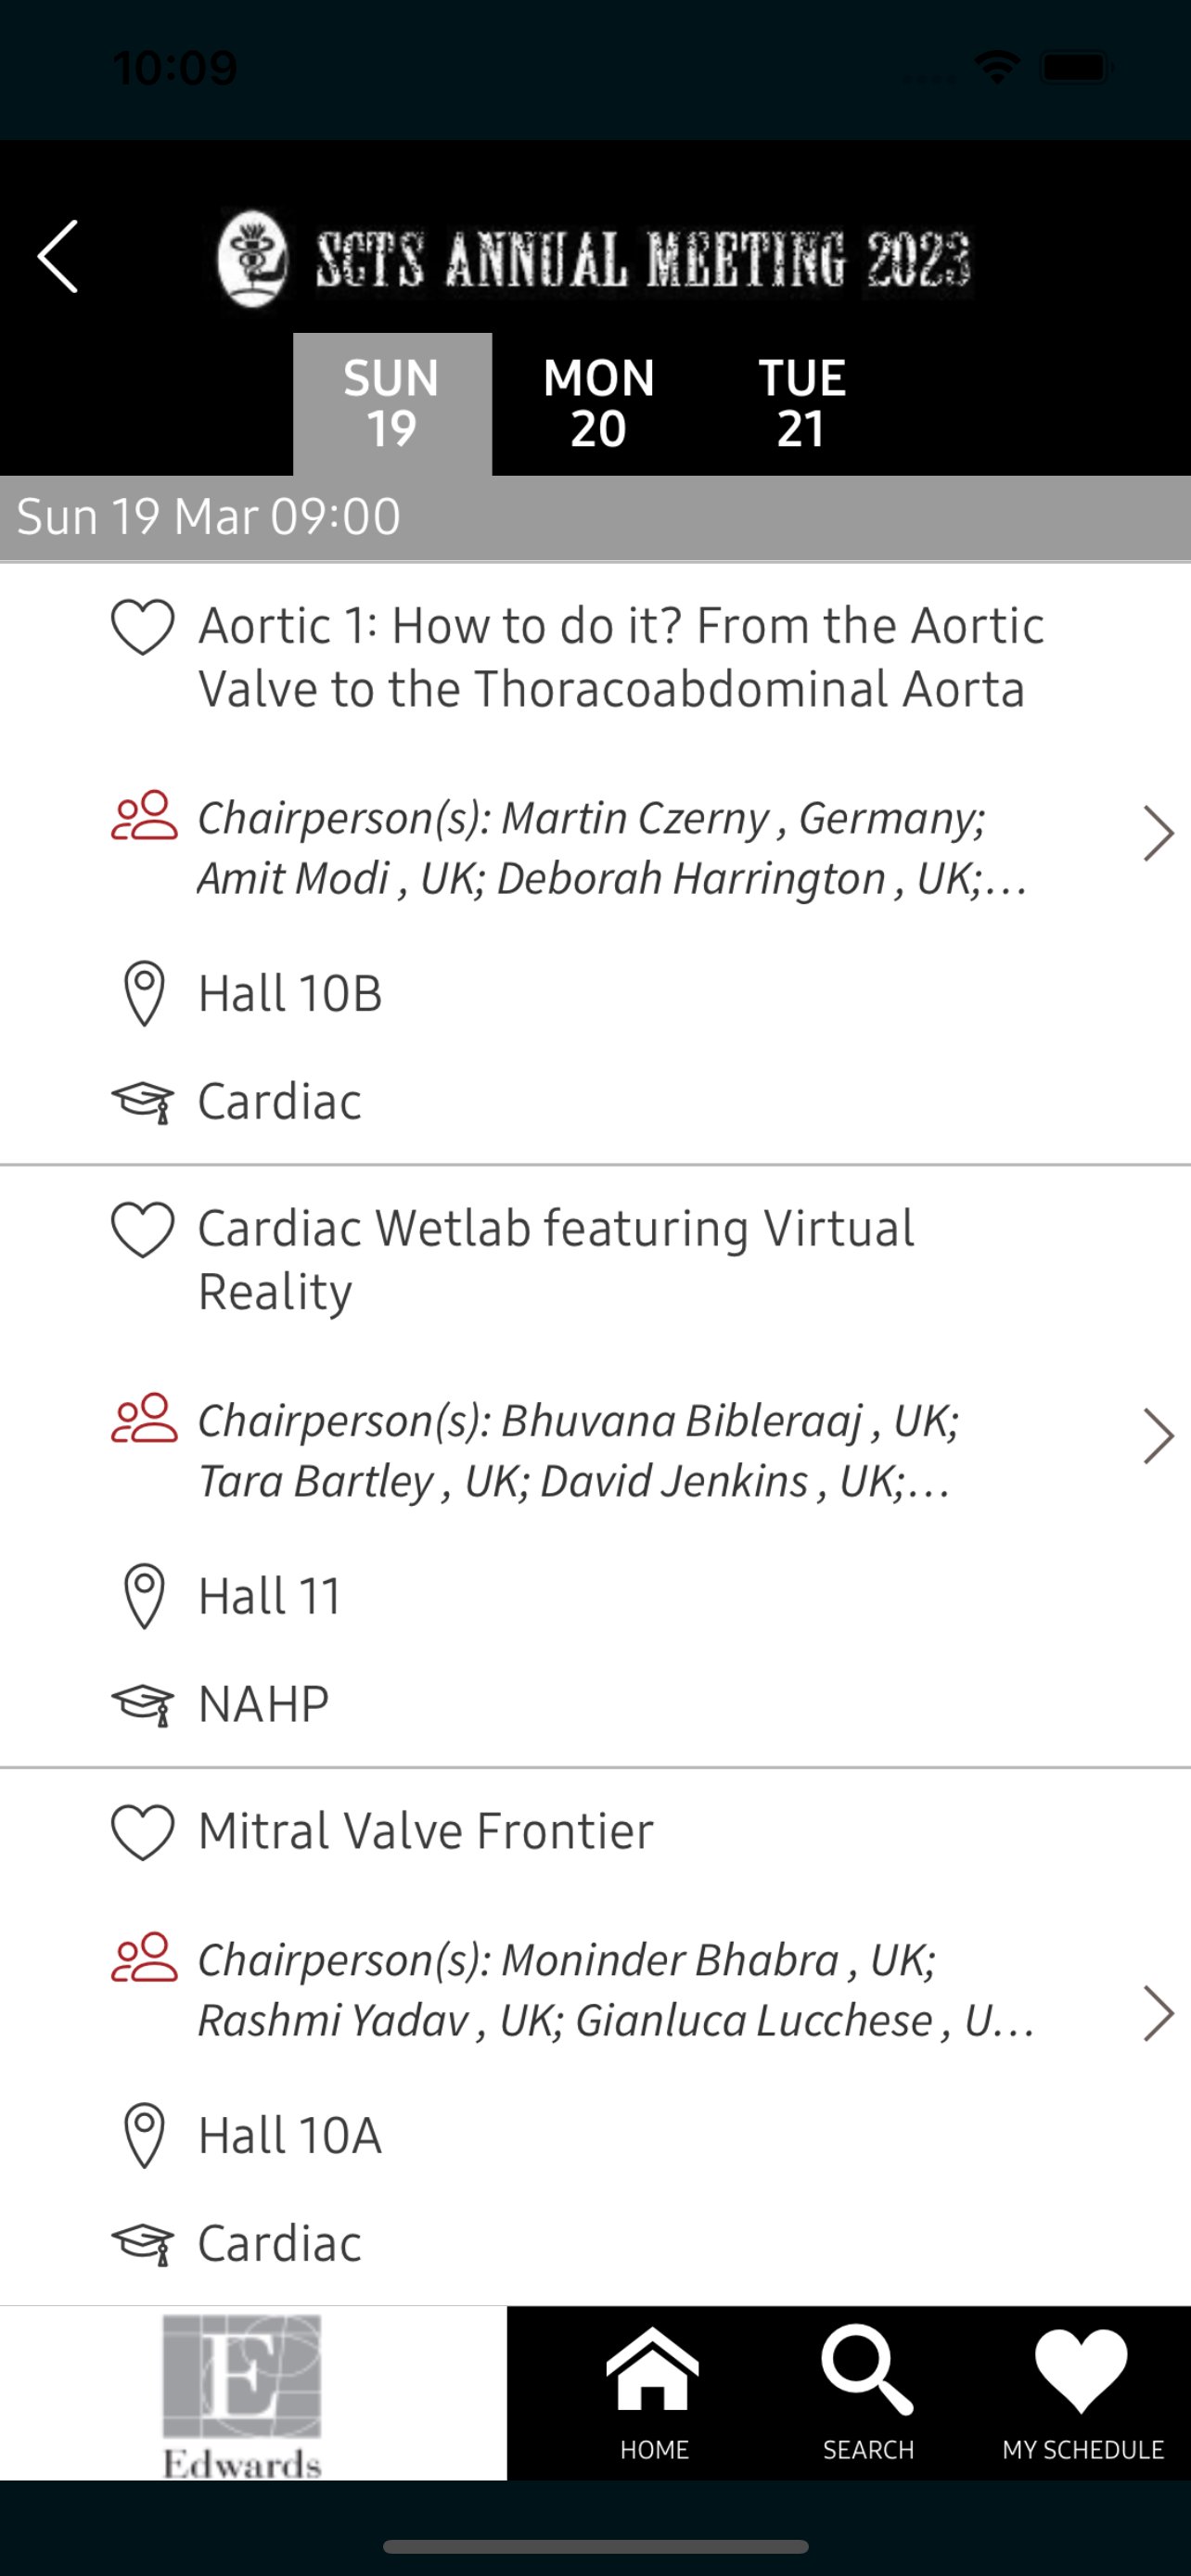Tap the Hall 10B location pin
Screen dimensions: 1191x2576
coord(144,993)
